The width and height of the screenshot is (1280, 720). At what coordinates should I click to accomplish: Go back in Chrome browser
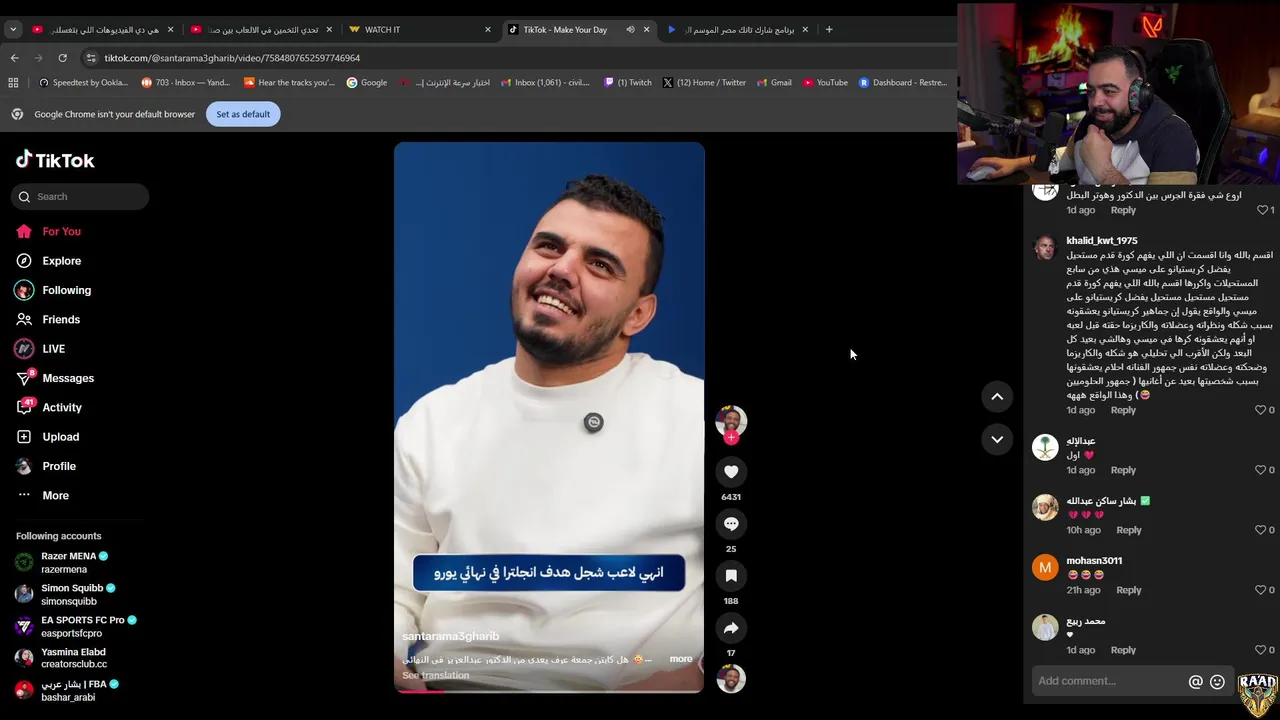point(14,58)
